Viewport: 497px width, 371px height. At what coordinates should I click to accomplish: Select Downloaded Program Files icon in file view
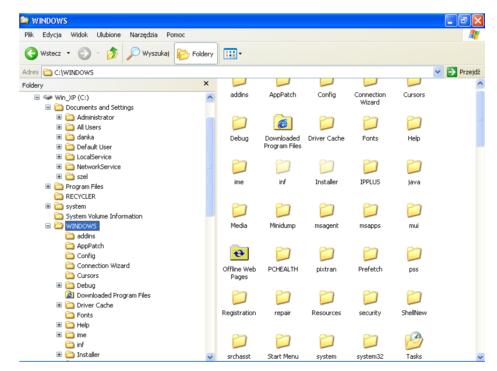pos(283,122)
